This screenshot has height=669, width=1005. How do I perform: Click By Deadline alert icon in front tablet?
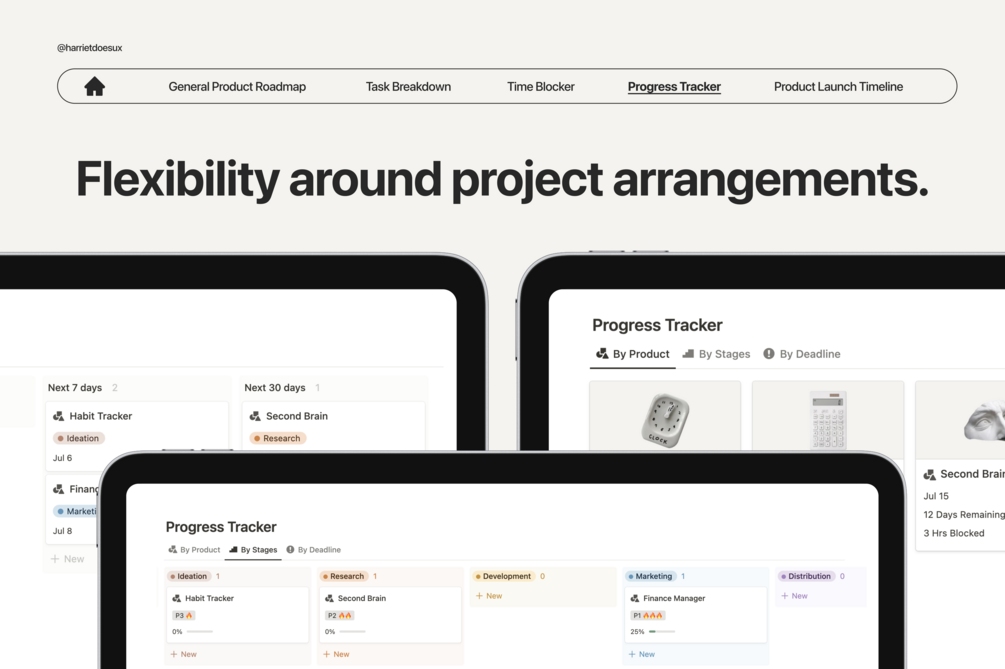coord(290,550)
